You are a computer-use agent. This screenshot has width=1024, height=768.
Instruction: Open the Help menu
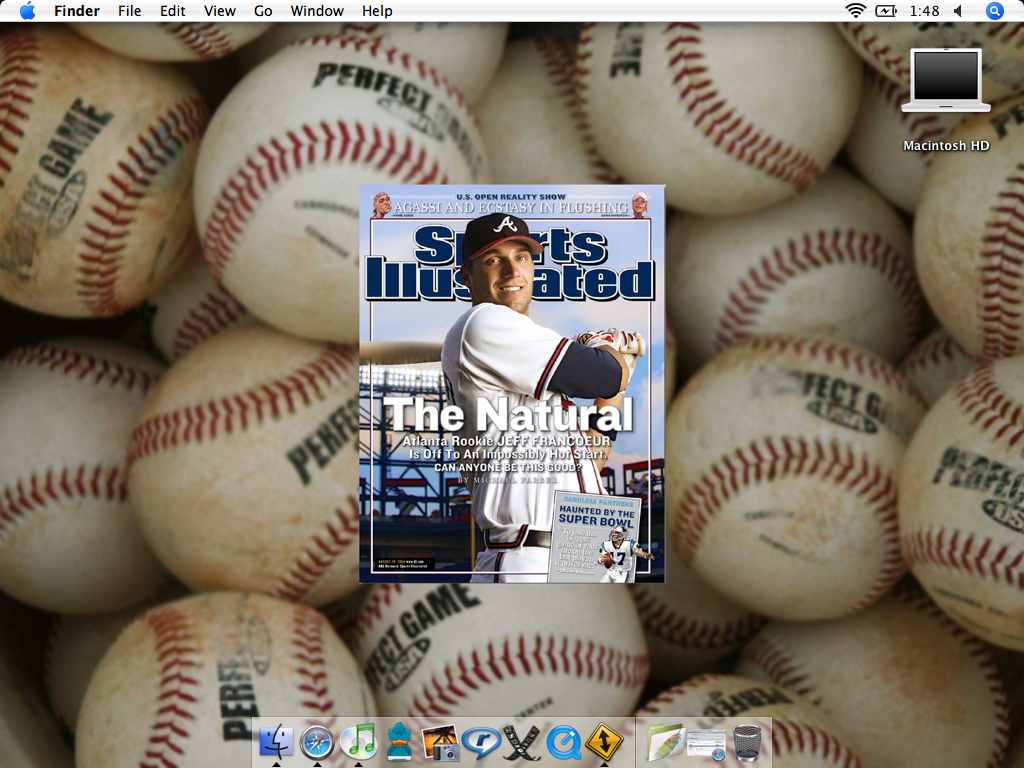coord(377,11)
